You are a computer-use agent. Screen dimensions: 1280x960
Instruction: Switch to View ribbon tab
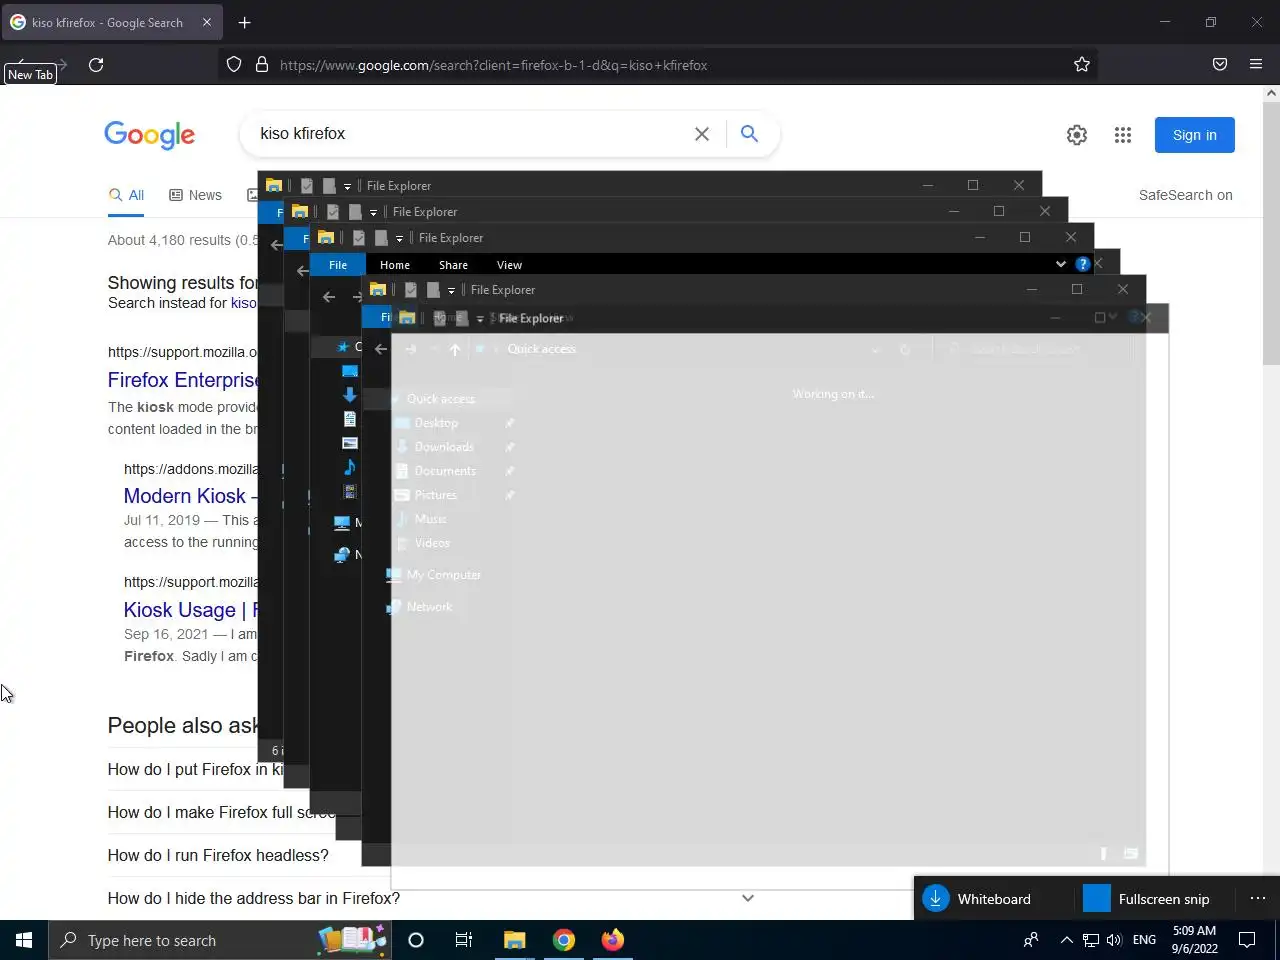click(509, 265)
